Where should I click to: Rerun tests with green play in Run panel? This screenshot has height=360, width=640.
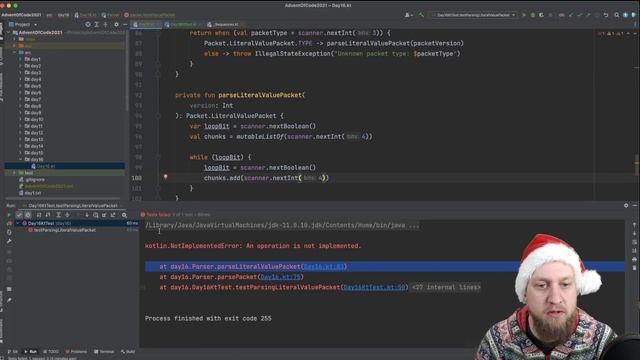click(9, 215)
